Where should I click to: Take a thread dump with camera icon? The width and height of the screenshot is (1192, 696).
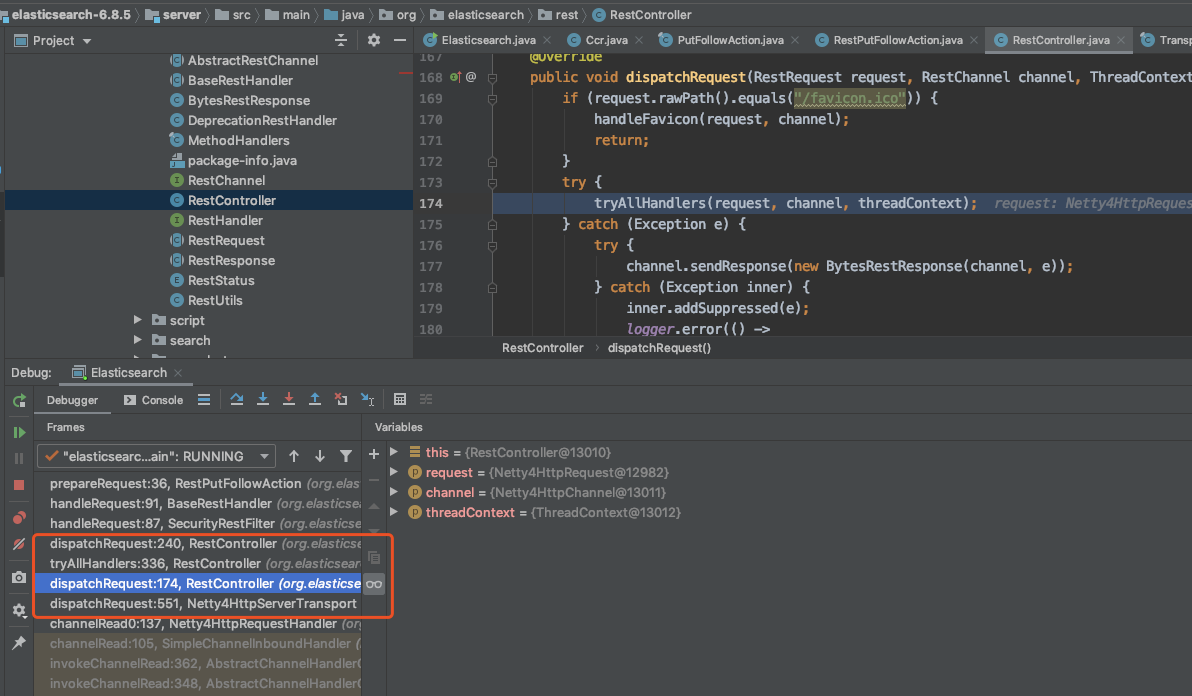coord(19,577)
